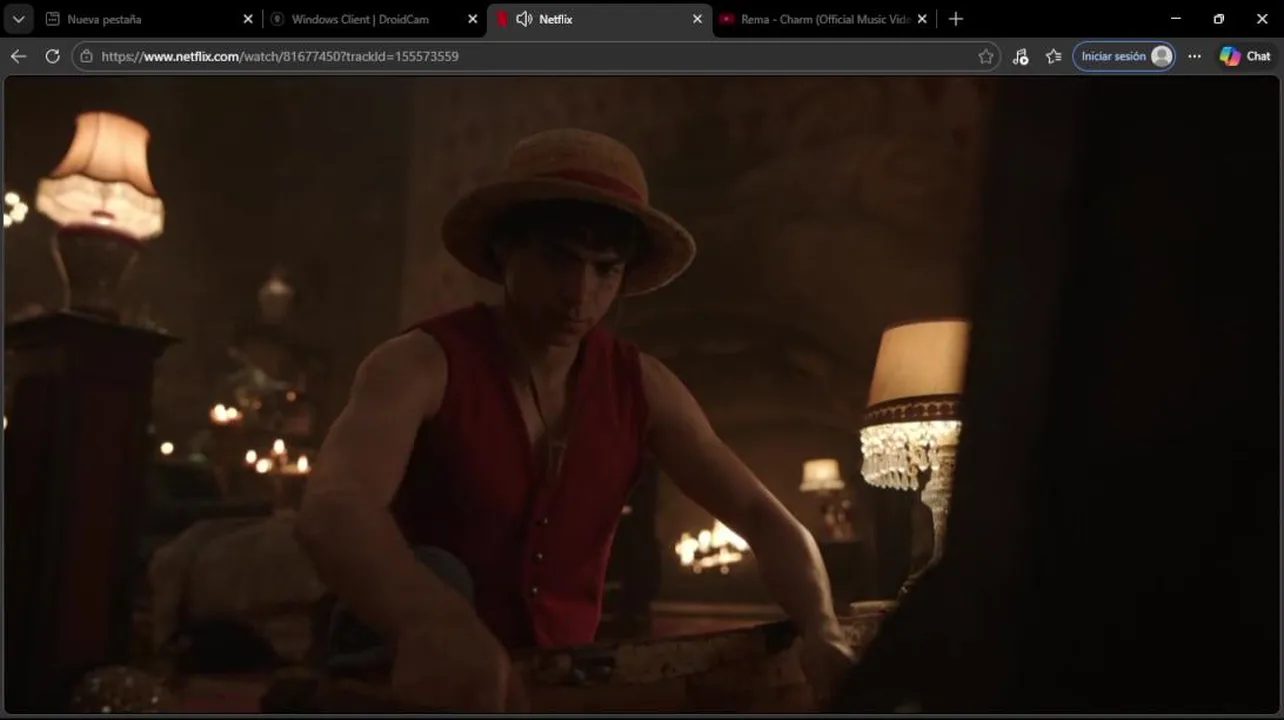Minimize the browser window
This screenshot has height=720, width=1284.
click(x=1175, y=19)
